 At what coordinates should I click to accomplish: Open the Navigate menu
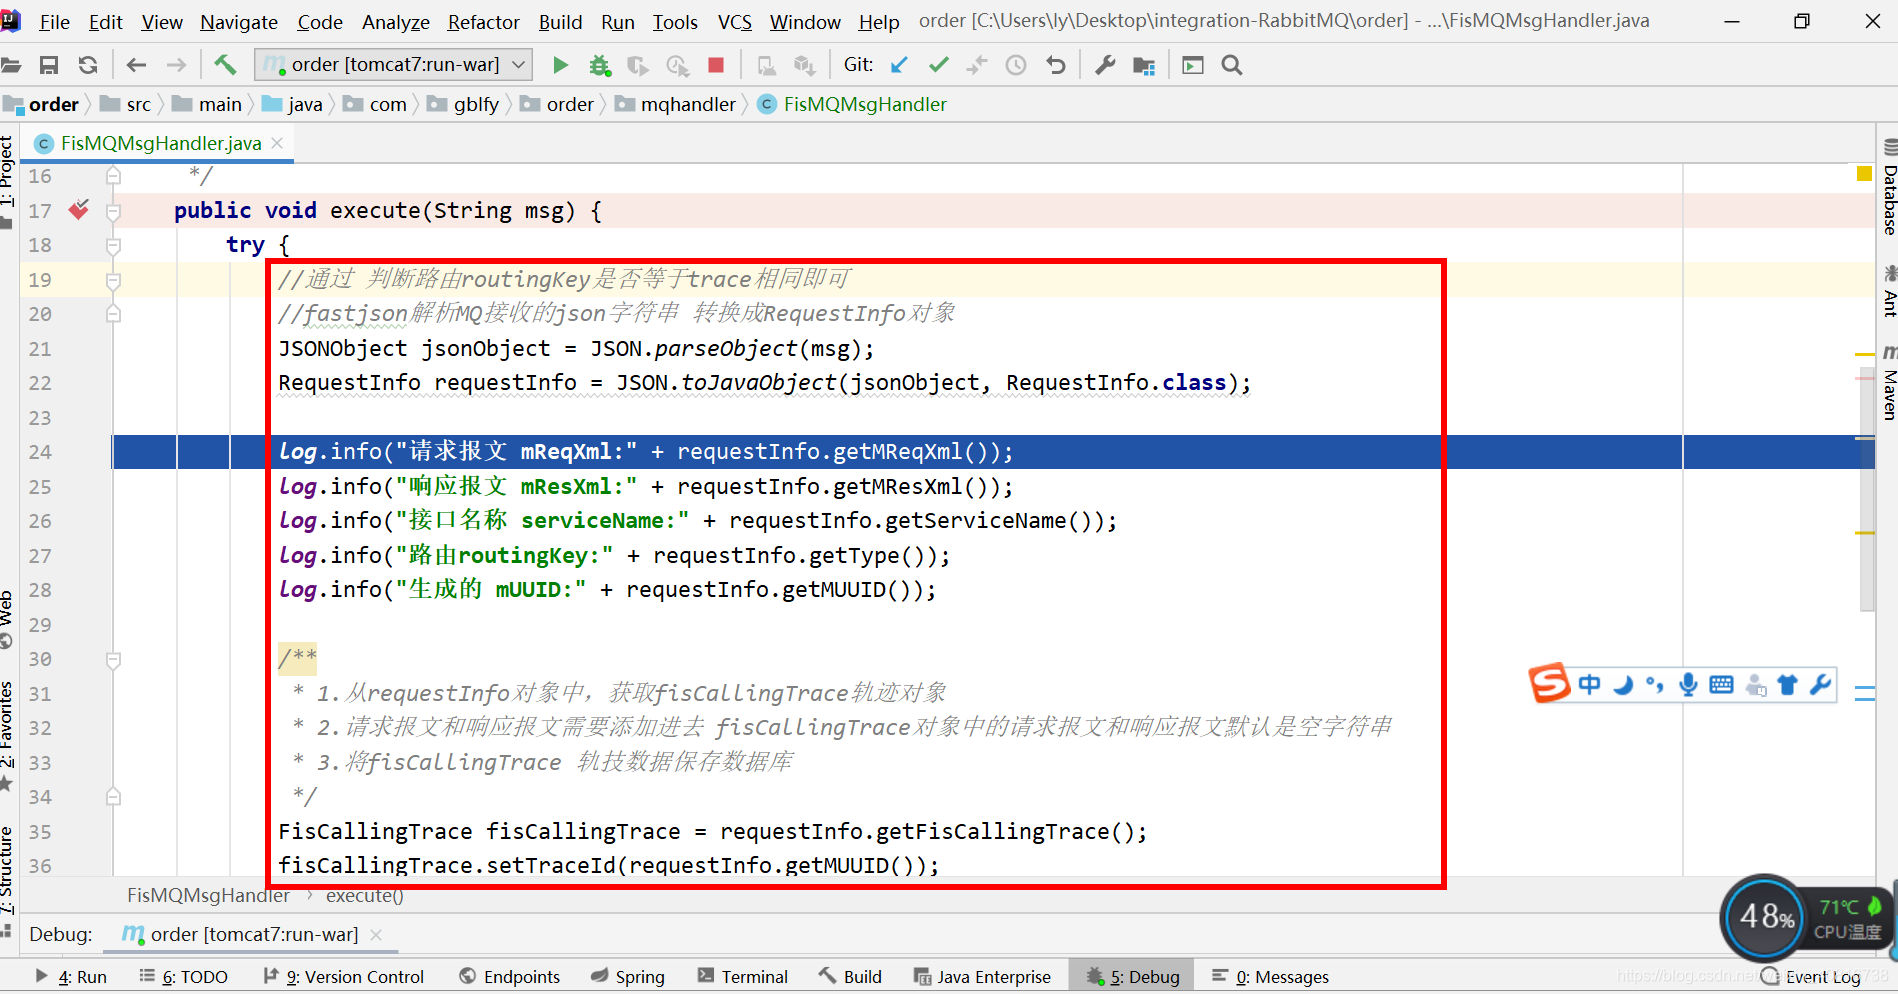[x=239, y=22]
